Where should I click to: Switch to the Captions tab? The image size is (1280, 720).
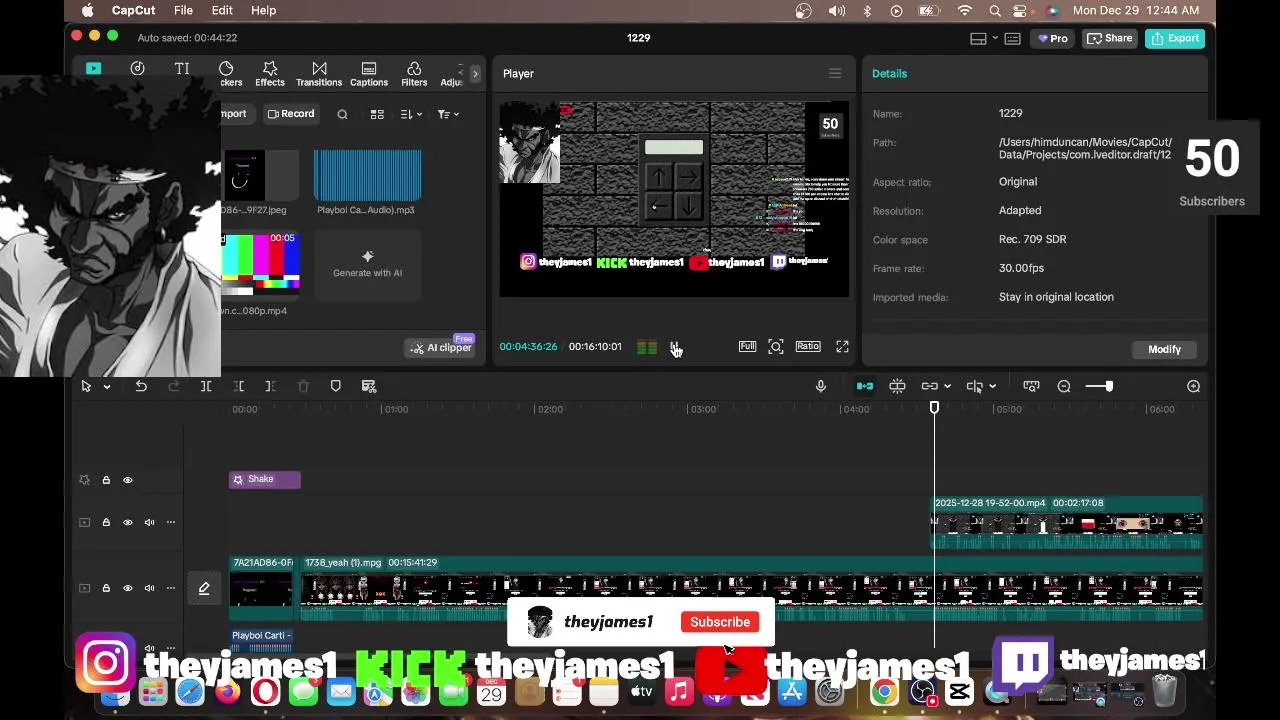point(369,74)
